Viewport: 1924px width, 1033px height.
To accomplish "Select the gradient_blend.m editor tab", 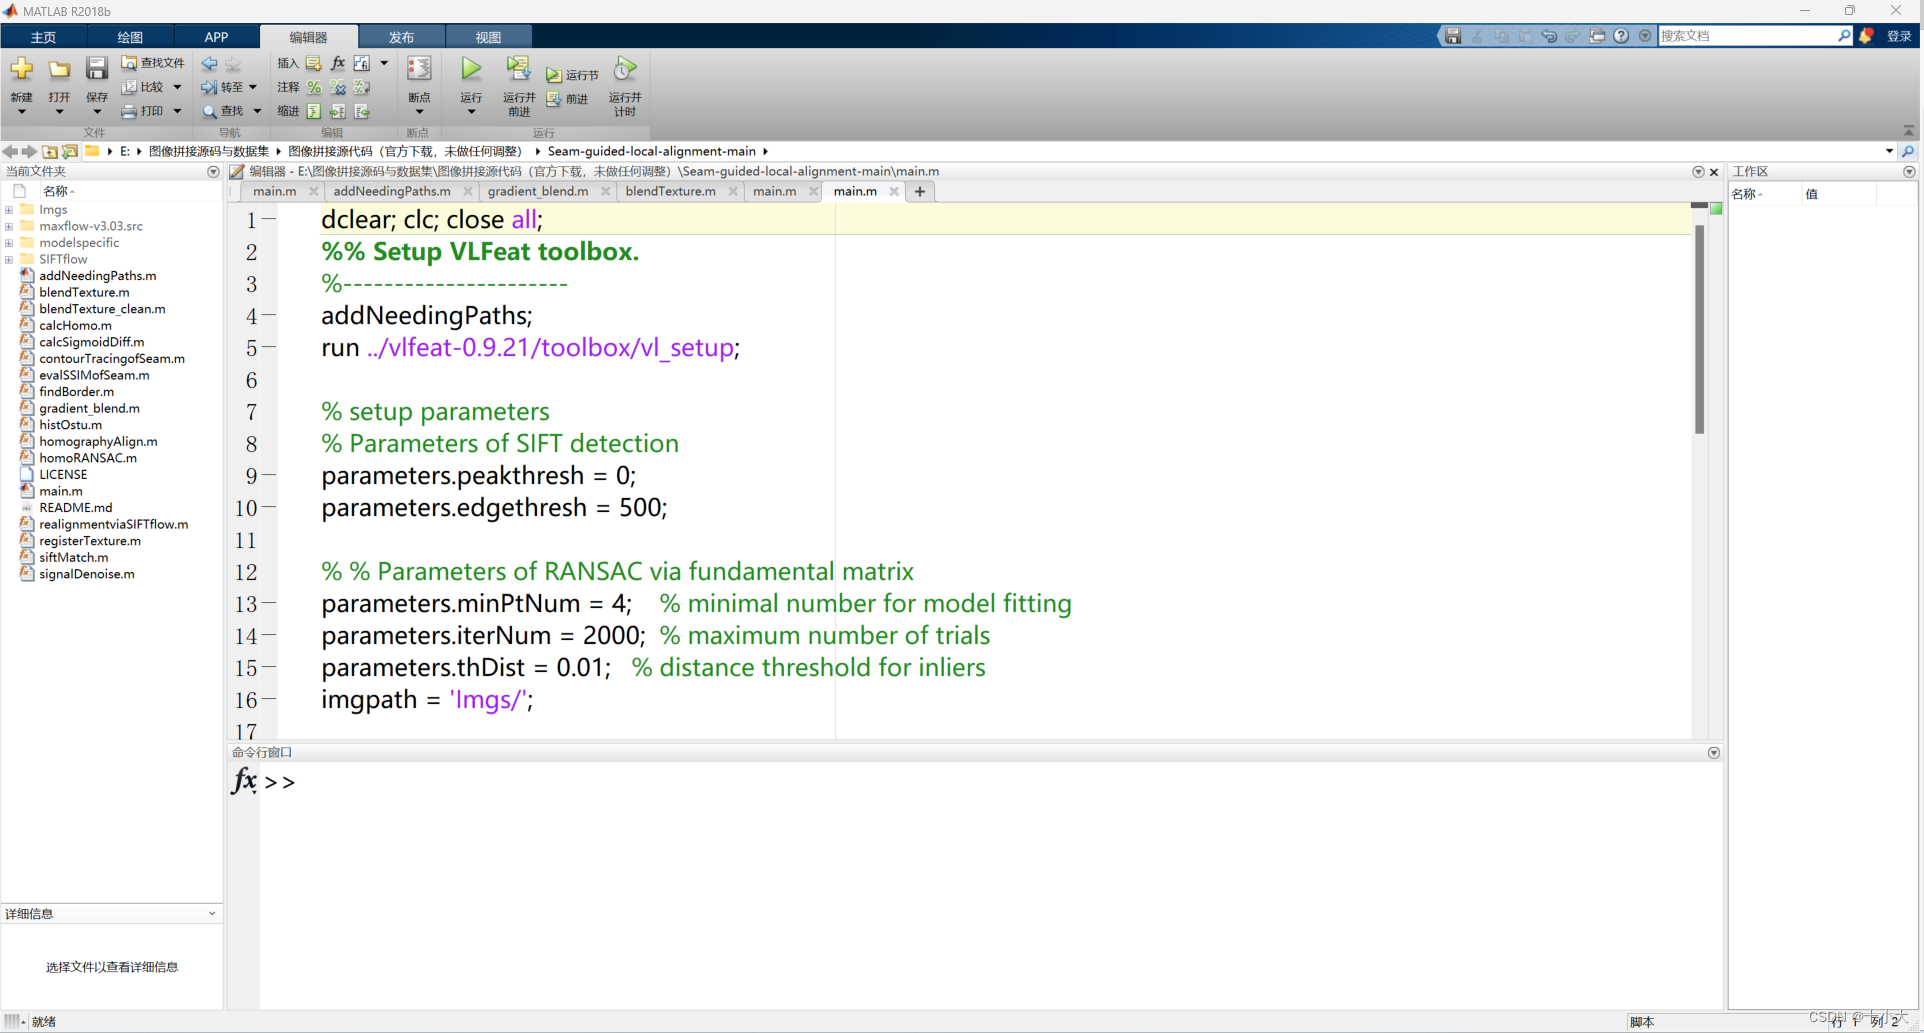I will (538, 191).
